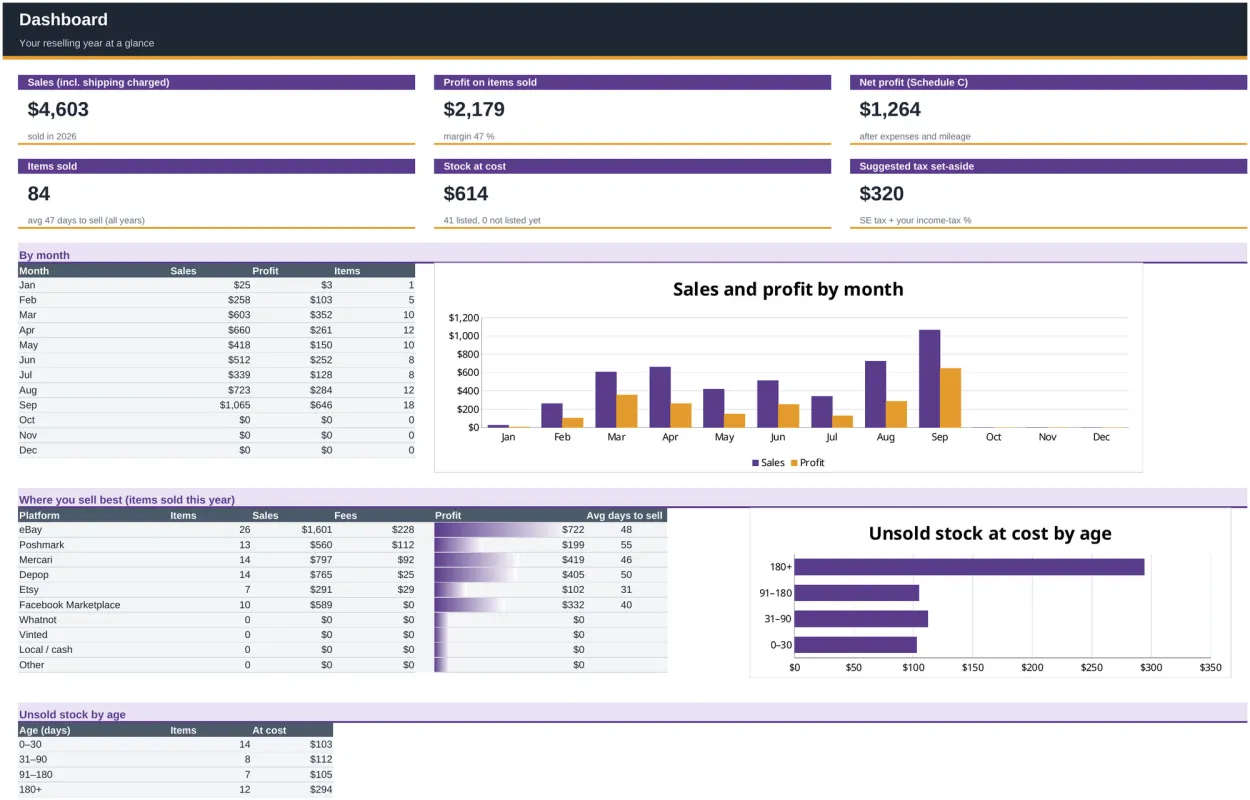Click the April Sales bar in chart

(x=660, y=397)
